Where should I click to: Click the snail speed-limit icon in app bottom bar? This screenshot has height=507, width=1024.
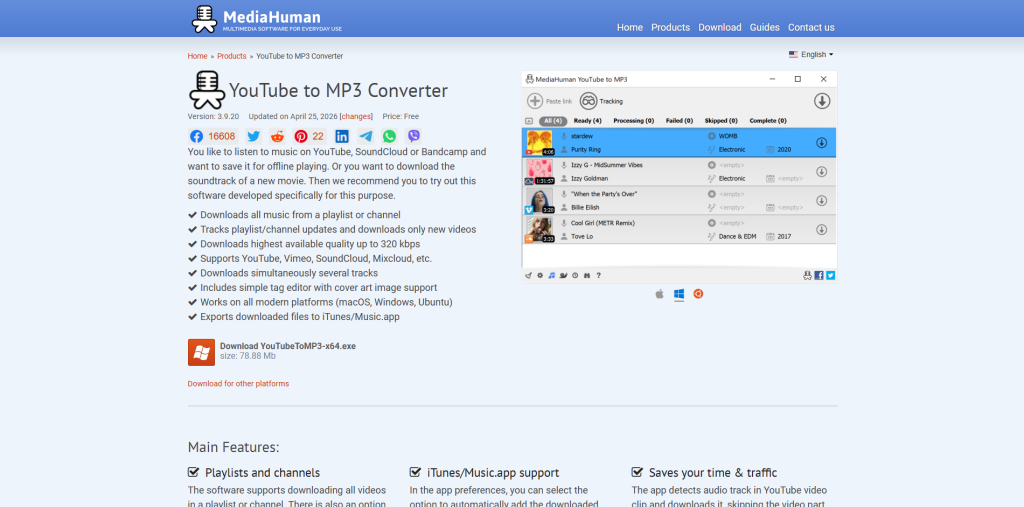point(563,276)
